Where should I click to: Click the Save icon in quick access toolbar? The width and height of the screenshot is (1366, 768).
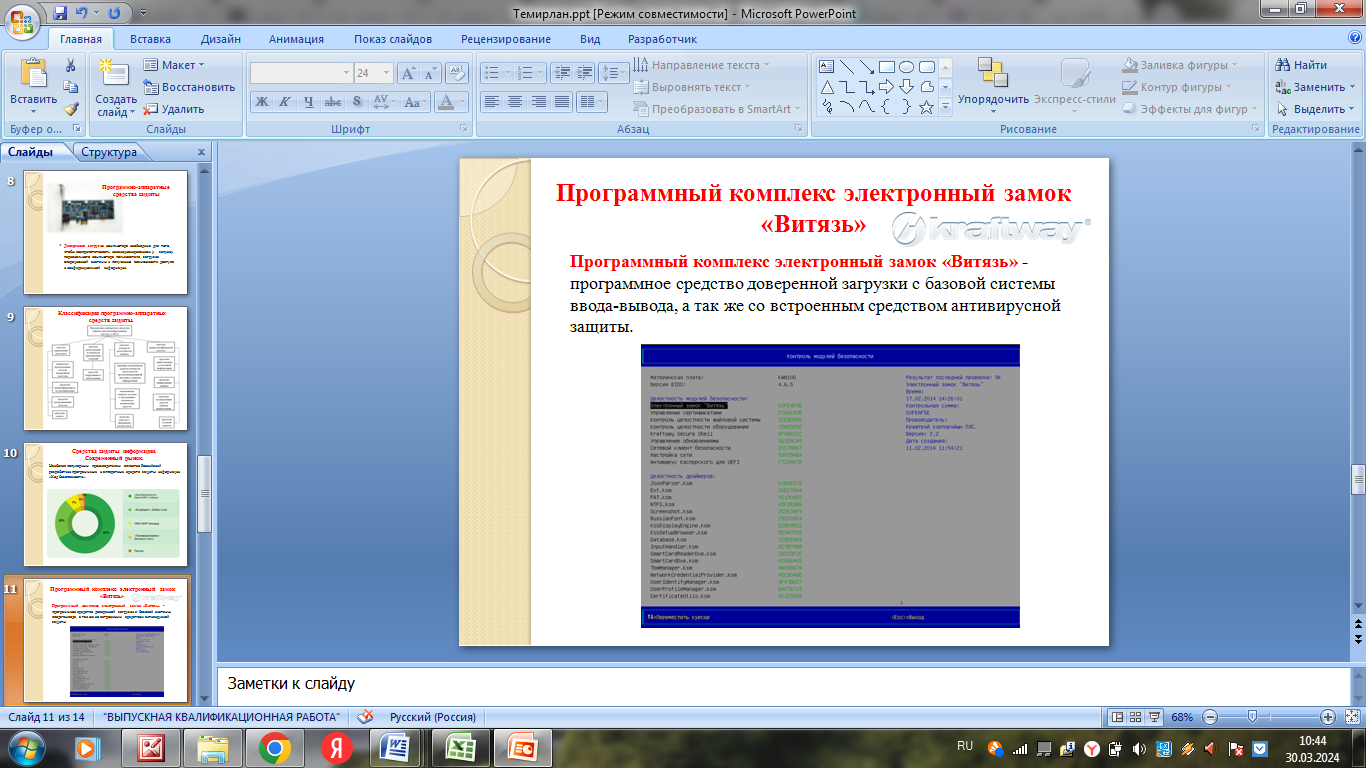coord(60,14)
